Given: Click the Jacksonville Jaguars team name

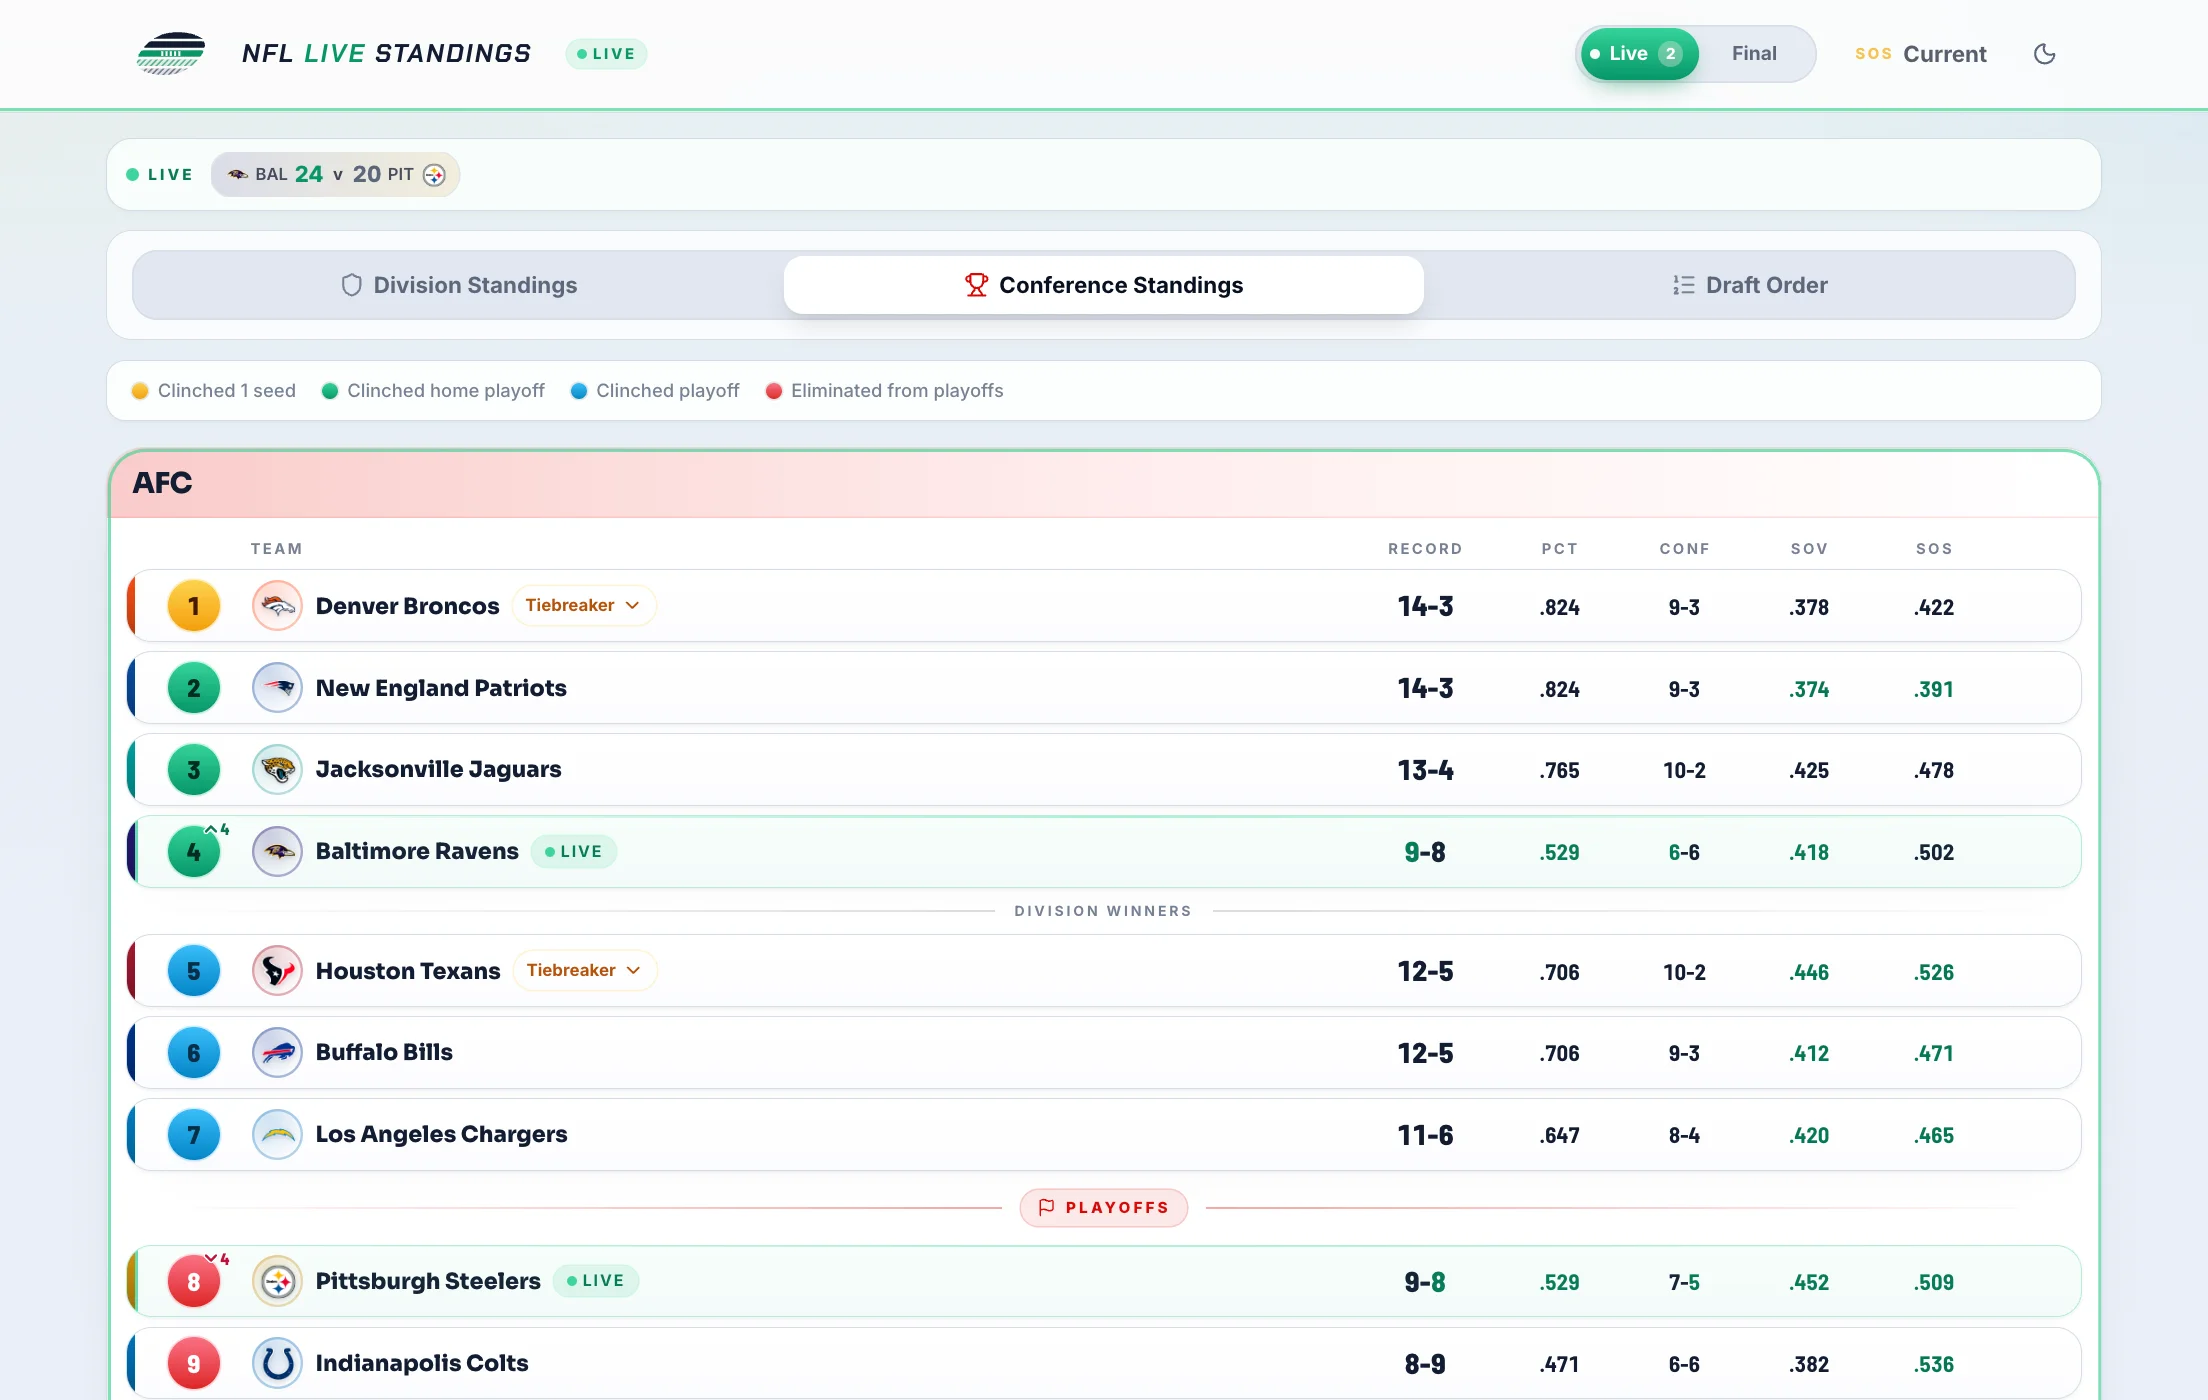Looking at the screenshot, I should point(438,769).
